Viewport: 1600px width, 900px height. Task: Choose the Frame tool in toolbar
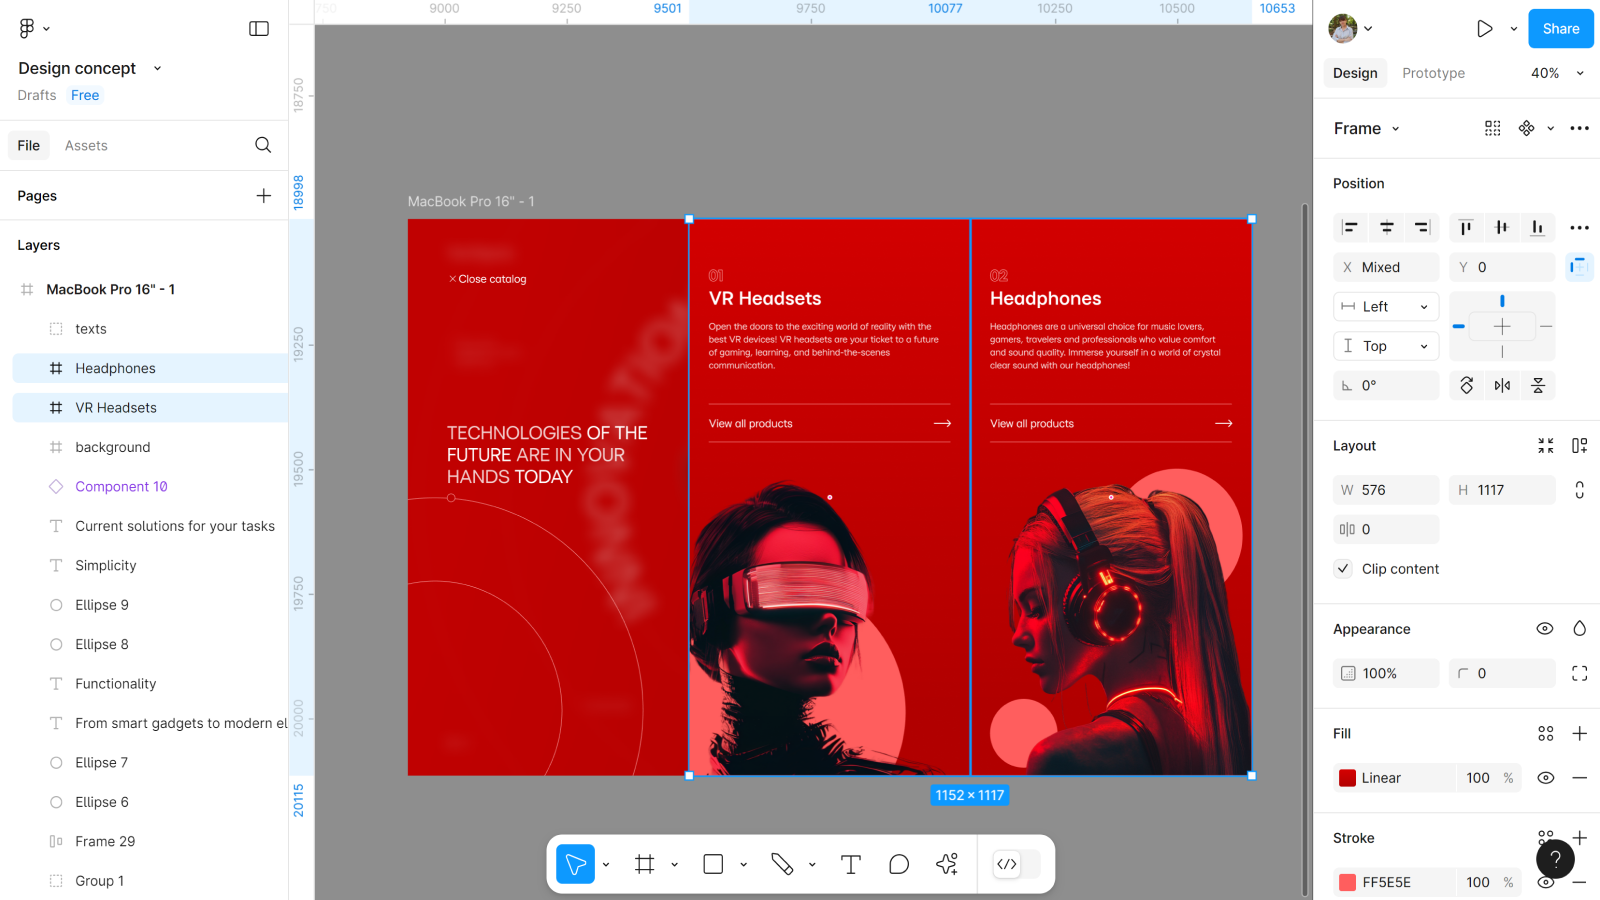click(645, 864)
